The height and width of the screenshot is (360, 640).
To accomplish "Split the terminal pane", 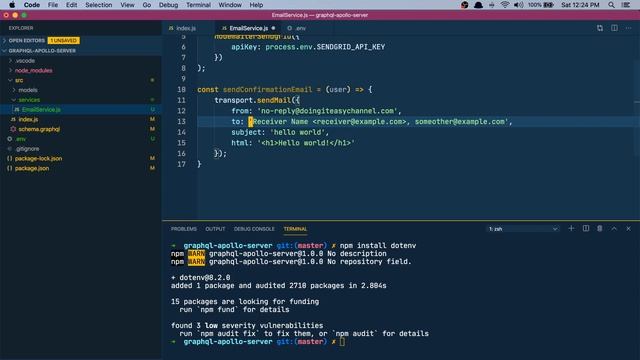I will pyautogui.click(x=586, y=229).
